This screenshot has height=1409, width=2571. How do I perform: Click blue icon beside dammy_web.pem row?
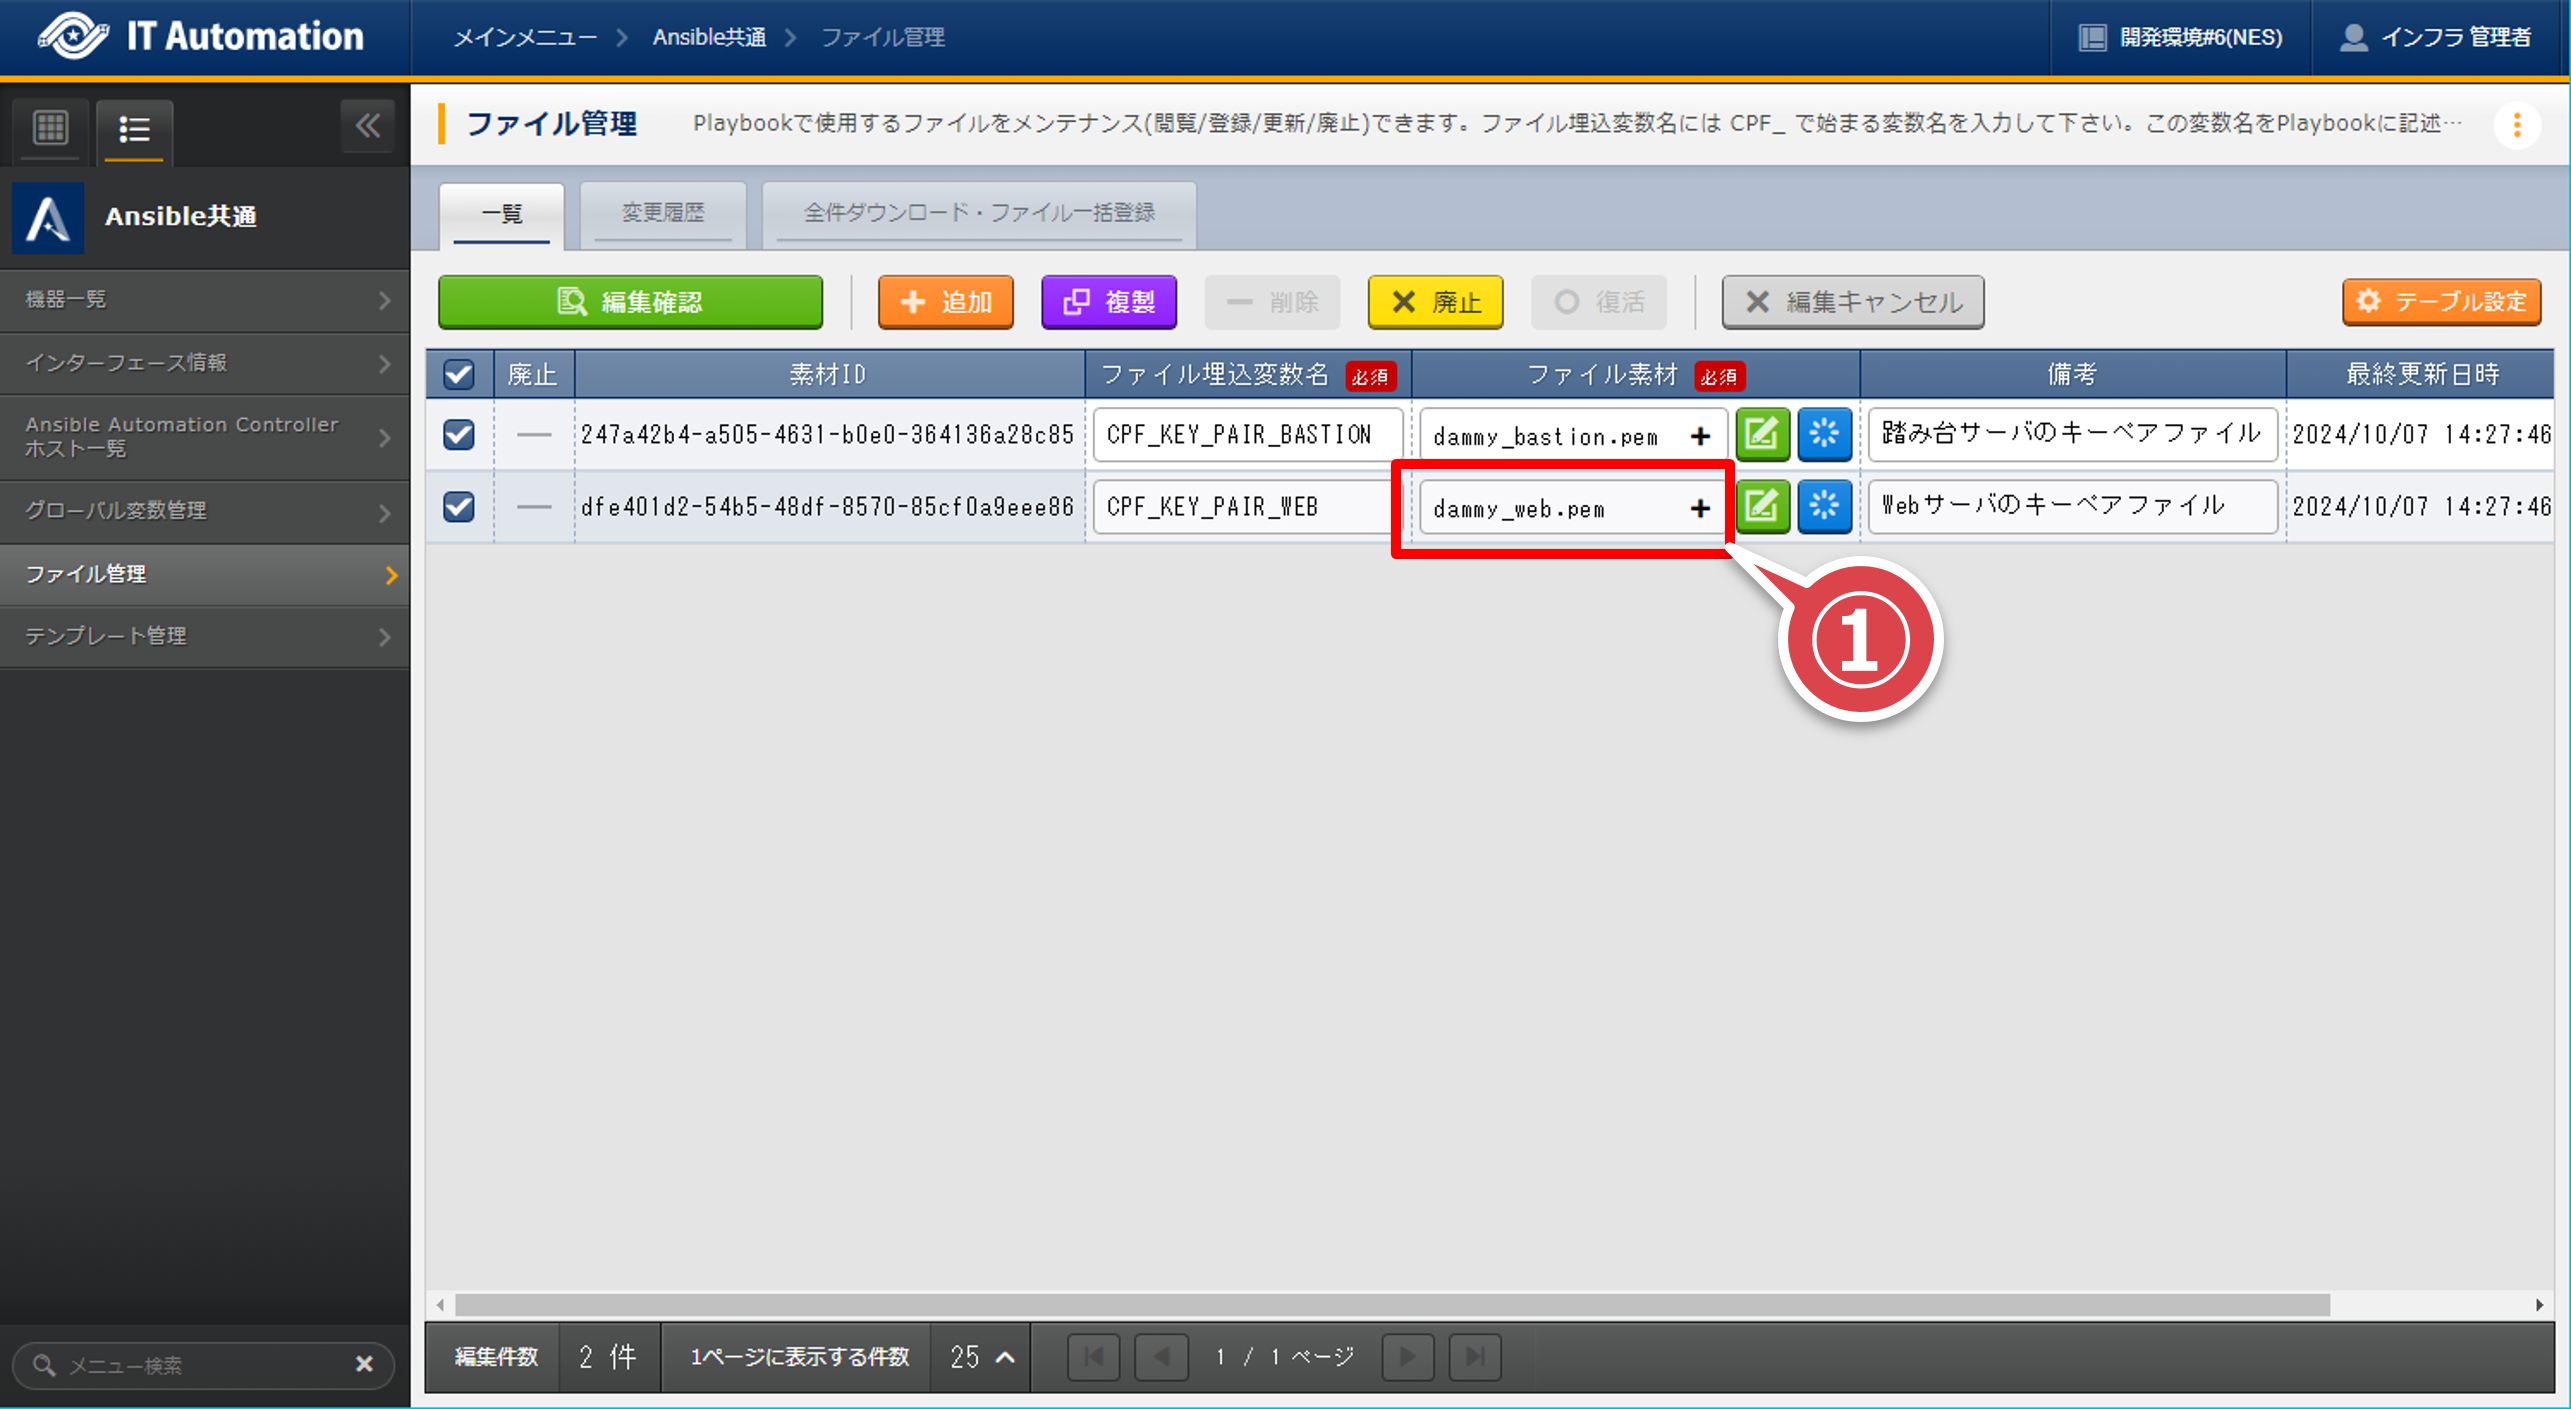click(1824, 507)
